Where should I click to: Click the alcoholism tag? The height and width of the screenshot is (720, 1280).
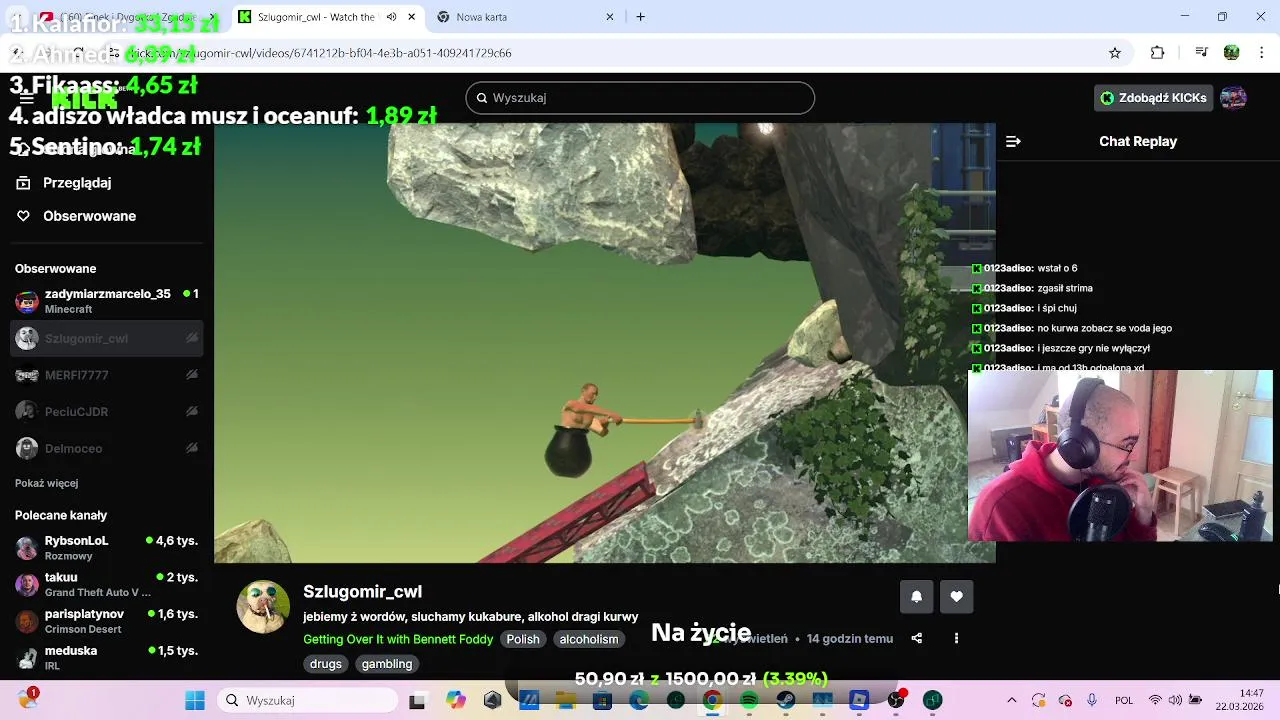589,639
